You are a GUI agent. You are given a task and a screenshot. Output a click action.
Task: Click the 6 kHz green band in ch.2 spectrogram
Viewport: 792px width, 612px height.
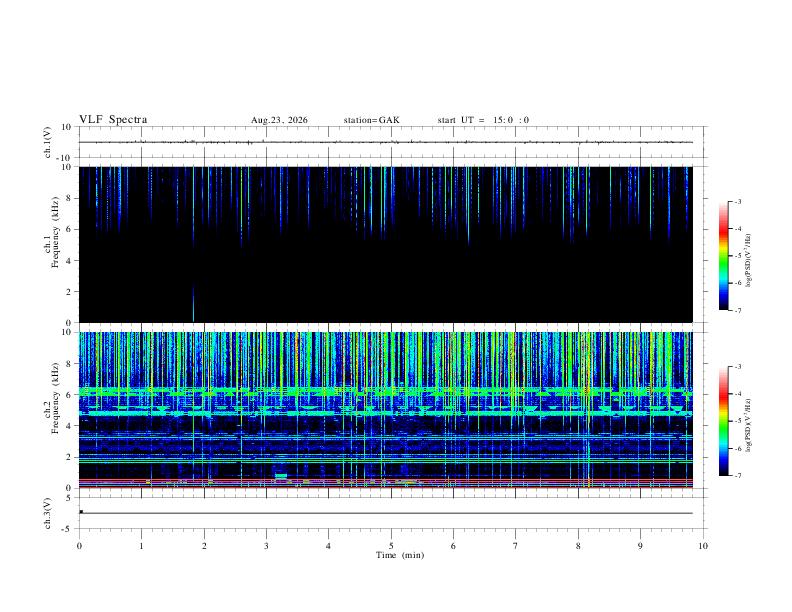point(385,391)
